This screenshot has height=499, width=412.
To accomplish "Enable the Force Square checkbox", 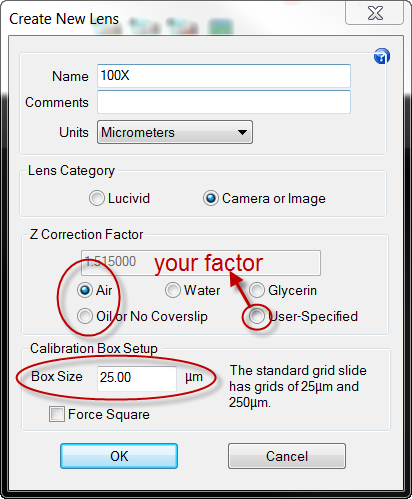I will pyautogui.click(x=57, y=414).
